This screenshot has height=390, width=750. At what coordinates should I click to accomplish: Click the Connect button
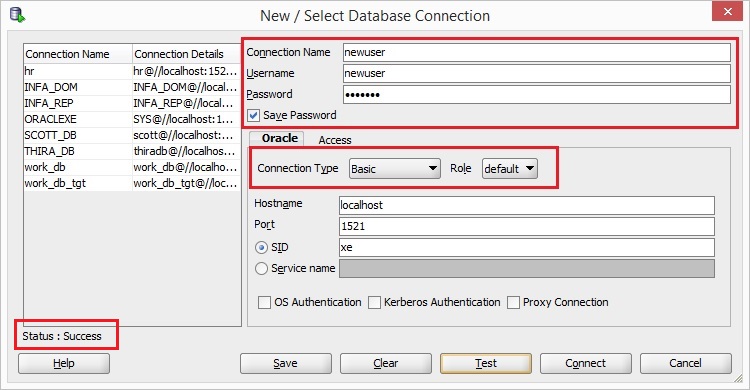(585, 363)
